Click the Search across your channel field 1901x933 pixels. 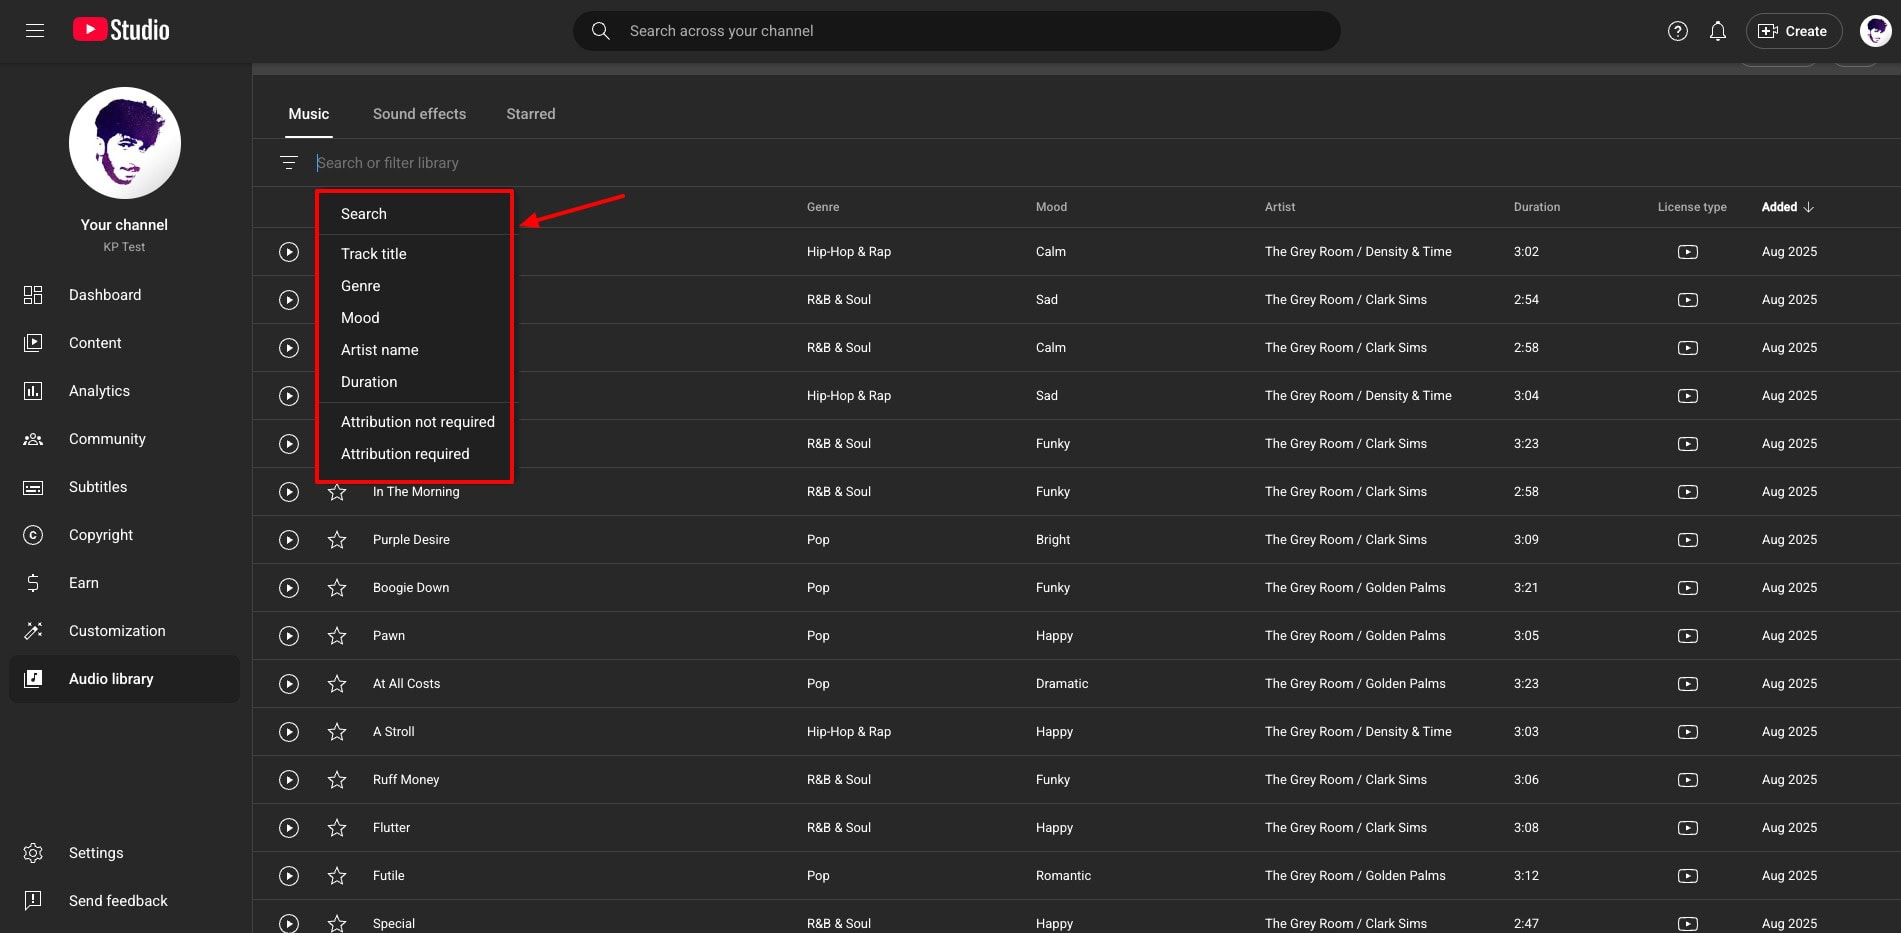point(956,31)
